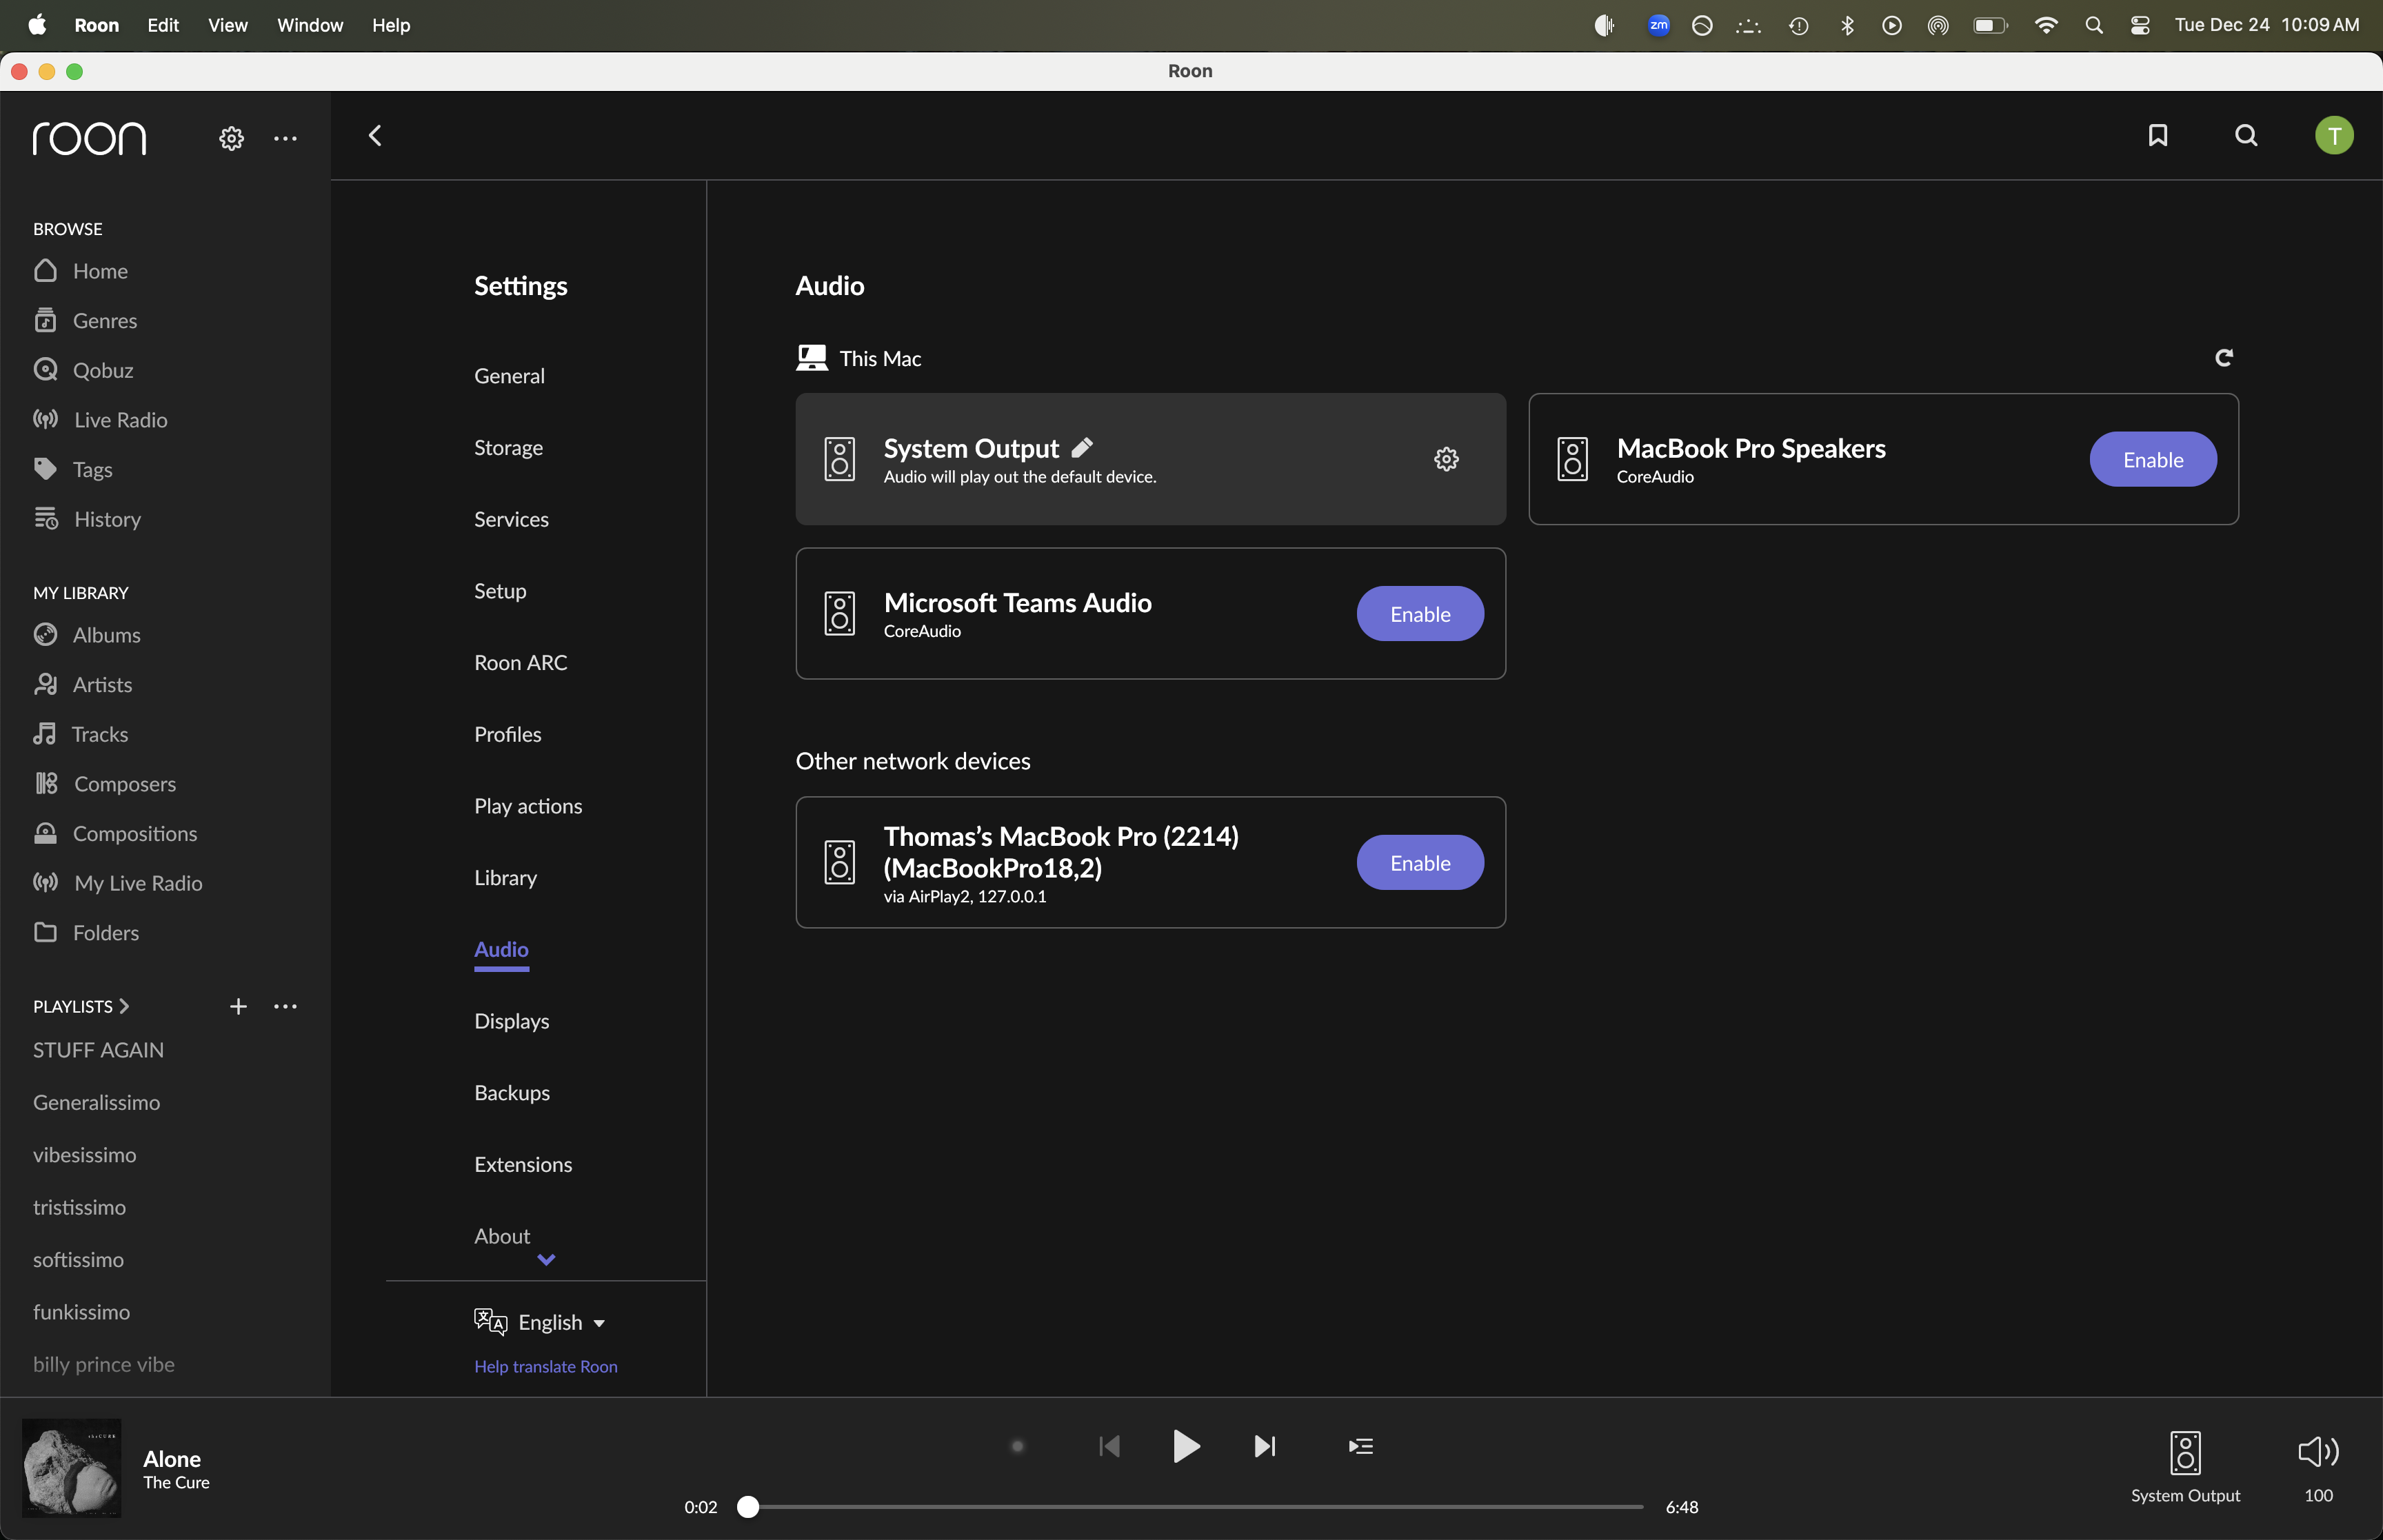Image resolution: width=2383 pixels, height=1540 pixels.
Task: Play the current track Alone
Action: [x=1186, y=1446]
